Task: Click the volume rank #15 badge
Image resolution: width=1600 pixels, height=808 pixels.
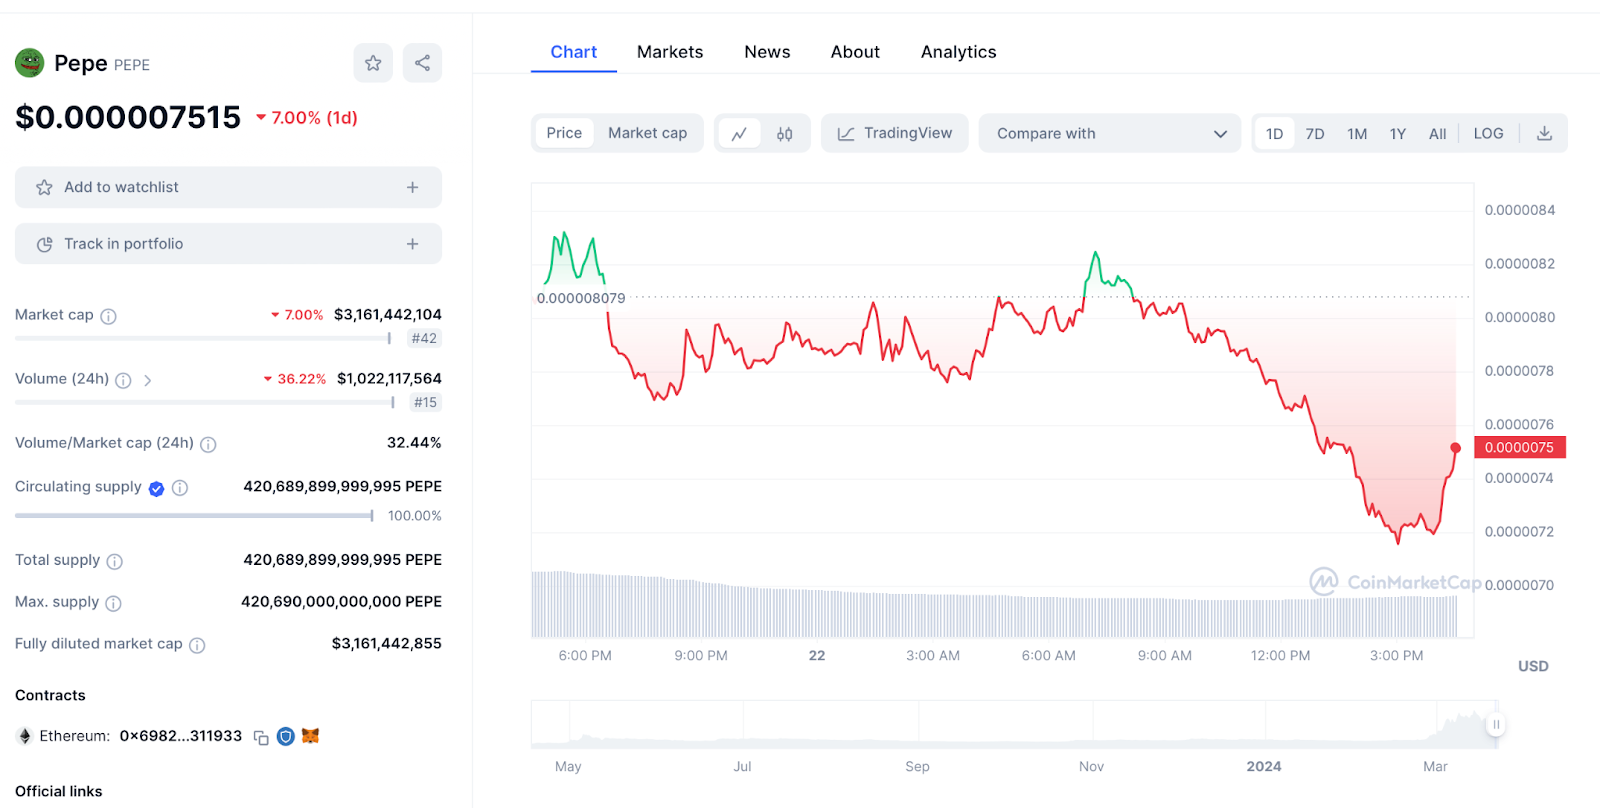Action: point(425,402)
